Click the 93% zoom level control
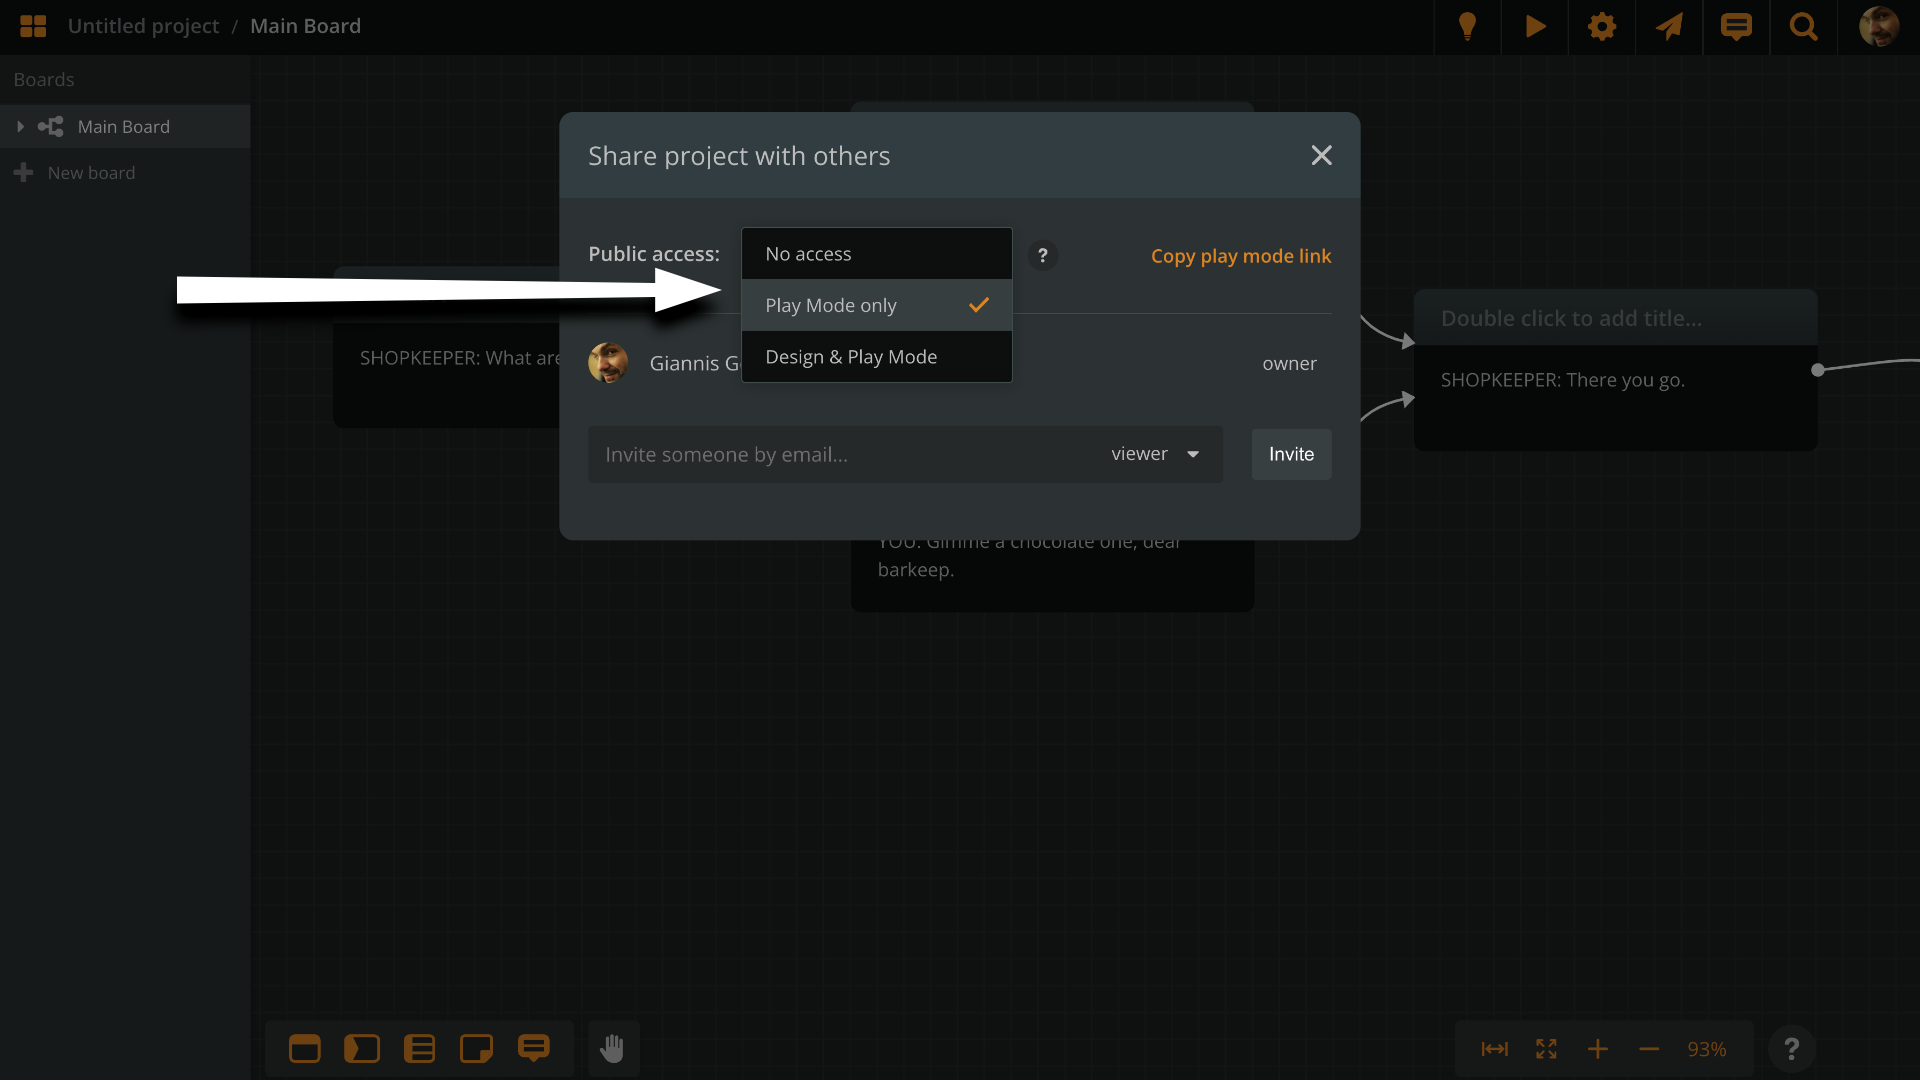The height and width of the screenshot is (1080, 1920). tap(1707, 1049)
